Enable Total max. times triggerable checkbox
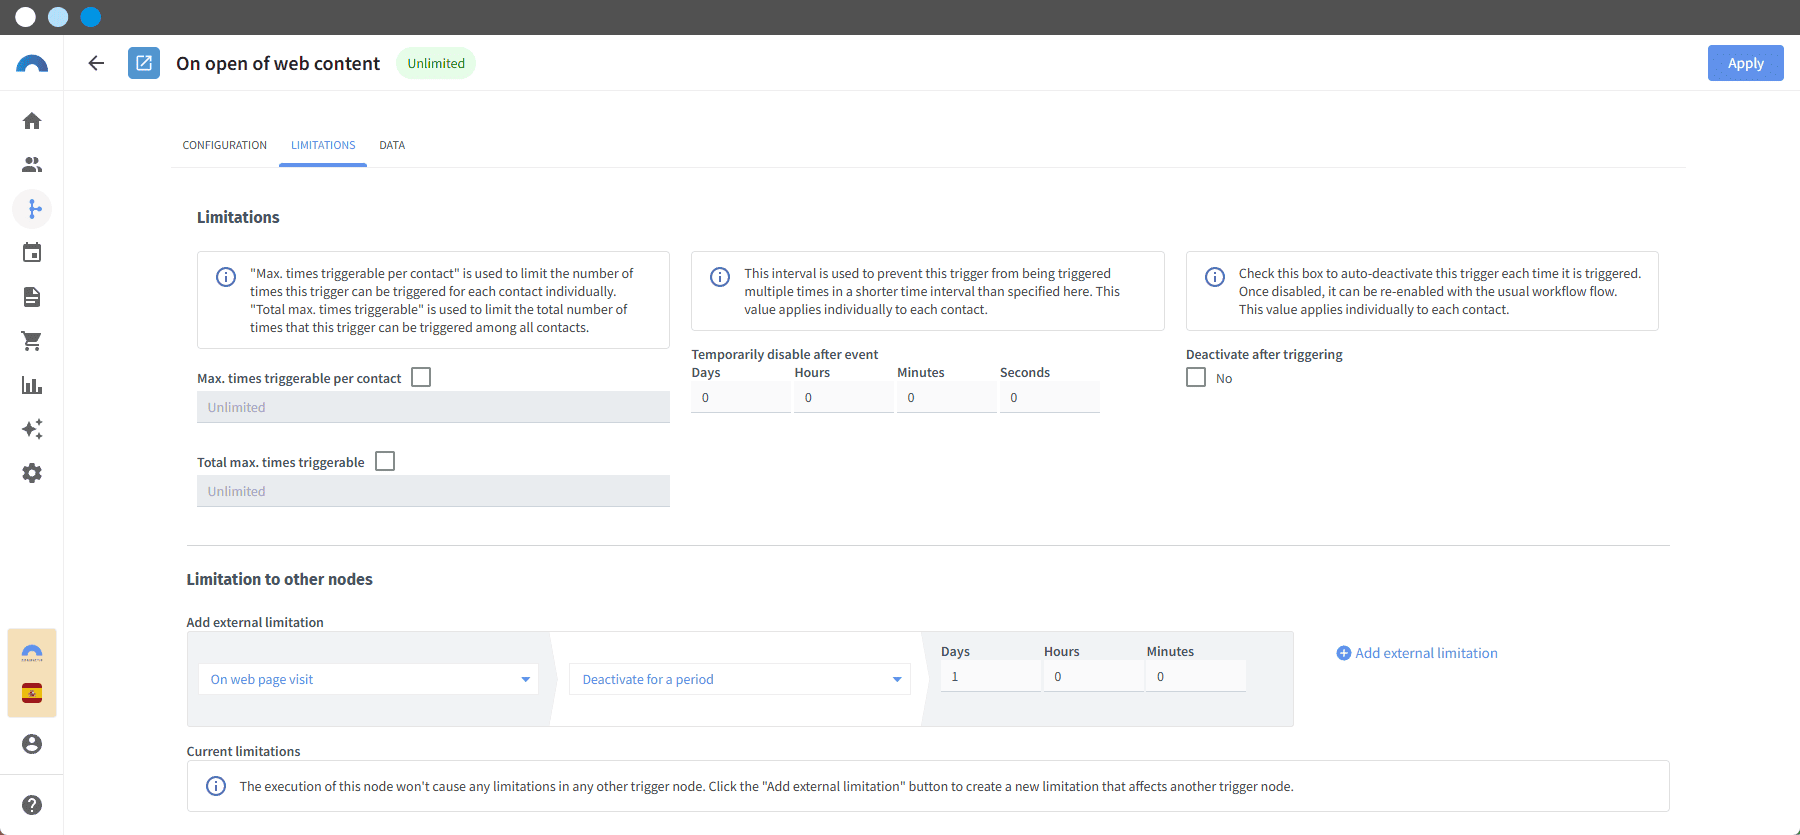This screenshot has height=835, width=1800. [x=385, y=461]
